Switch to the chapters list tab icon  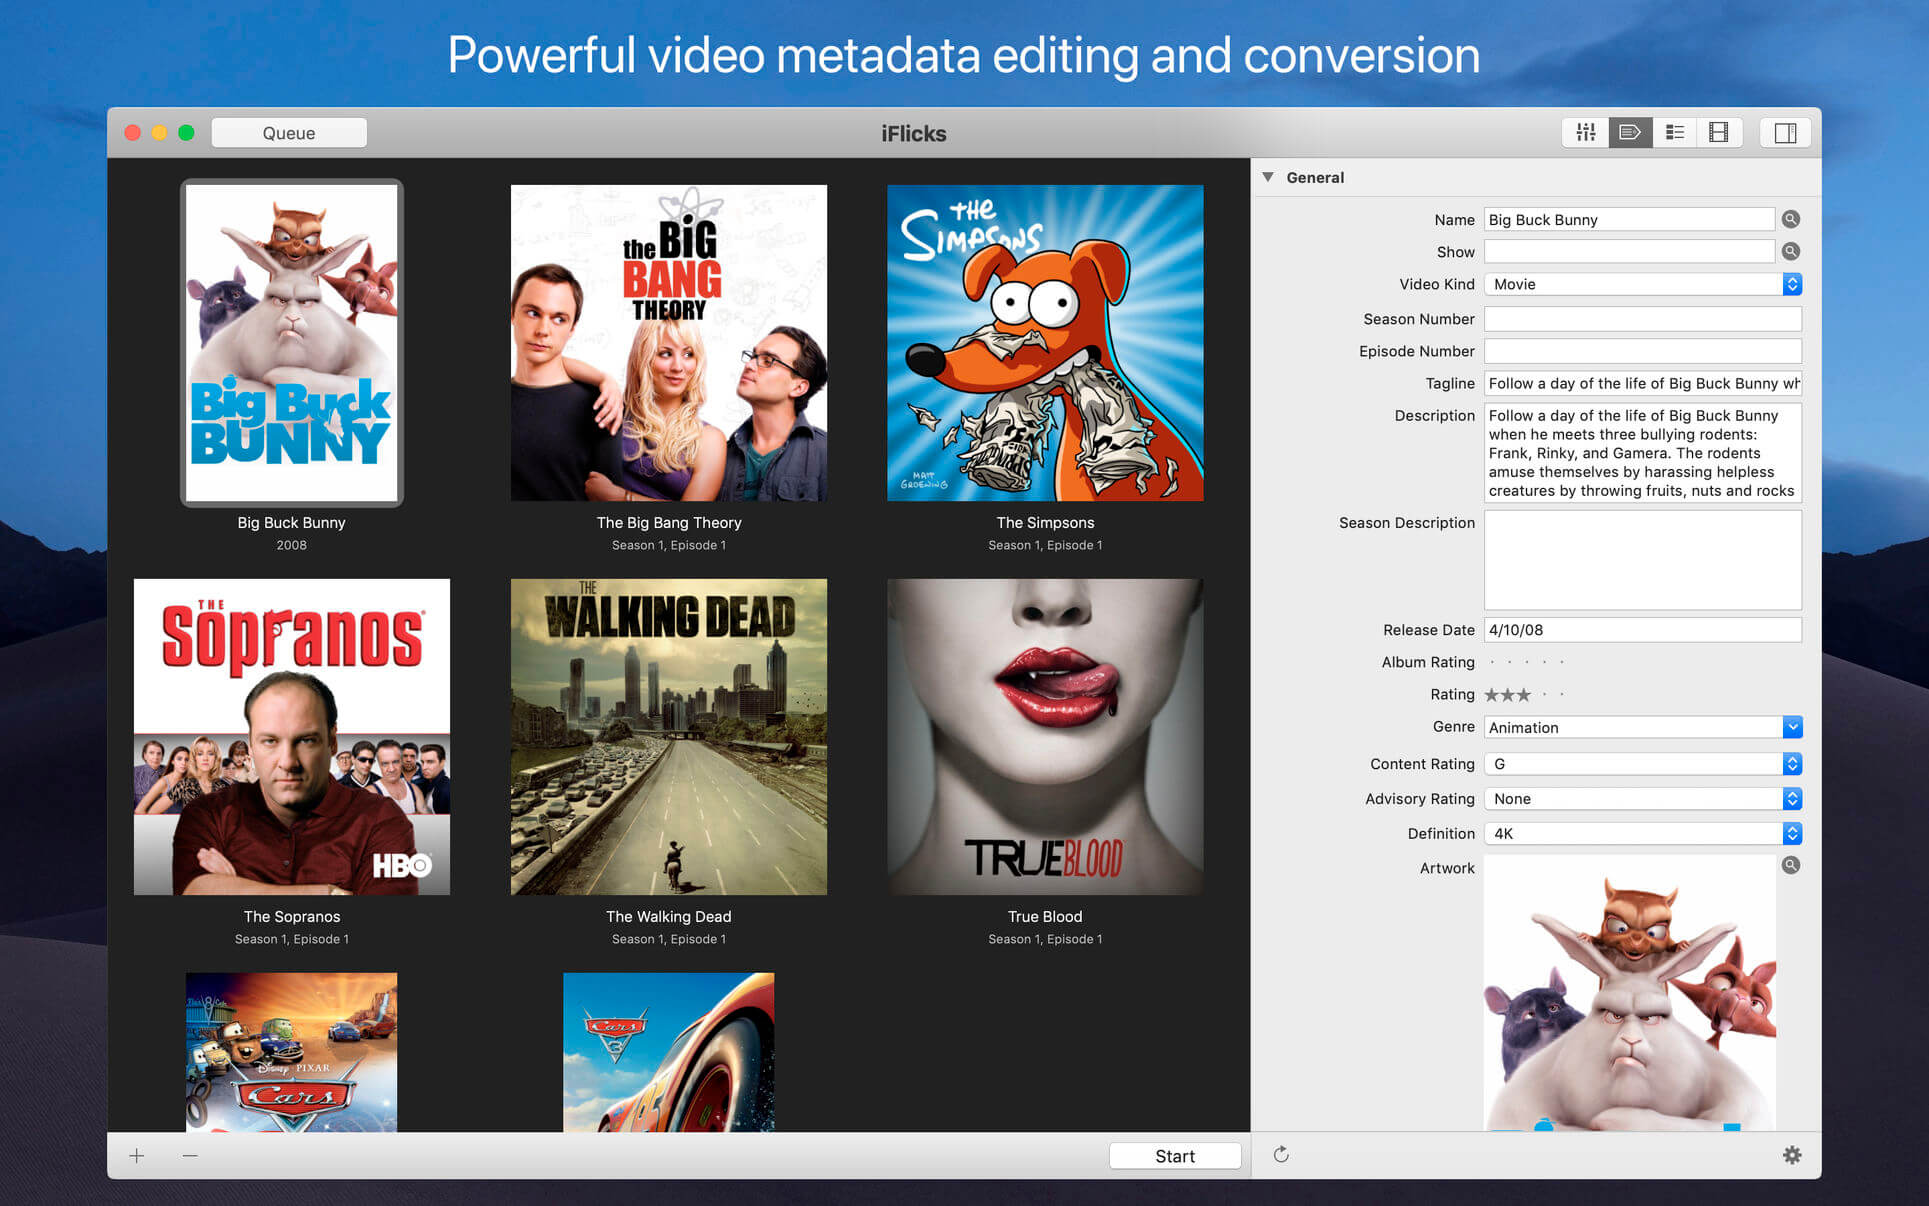1675,133
